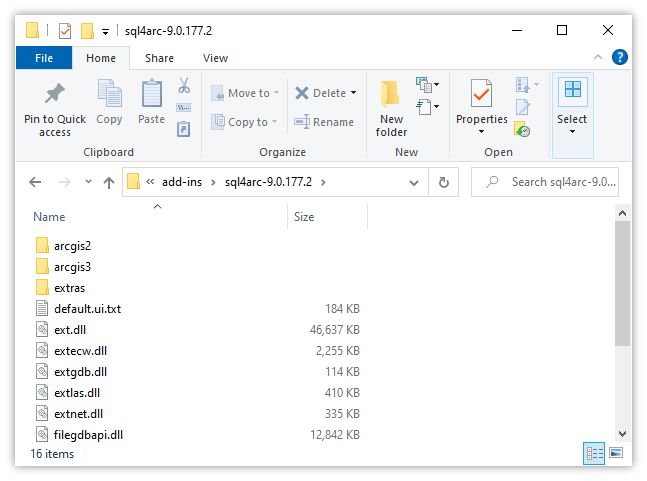Viewport: 647px width, 481px height.
Task: Open the Customize Quick Access Toolbar dropdown
Action: 106,32
